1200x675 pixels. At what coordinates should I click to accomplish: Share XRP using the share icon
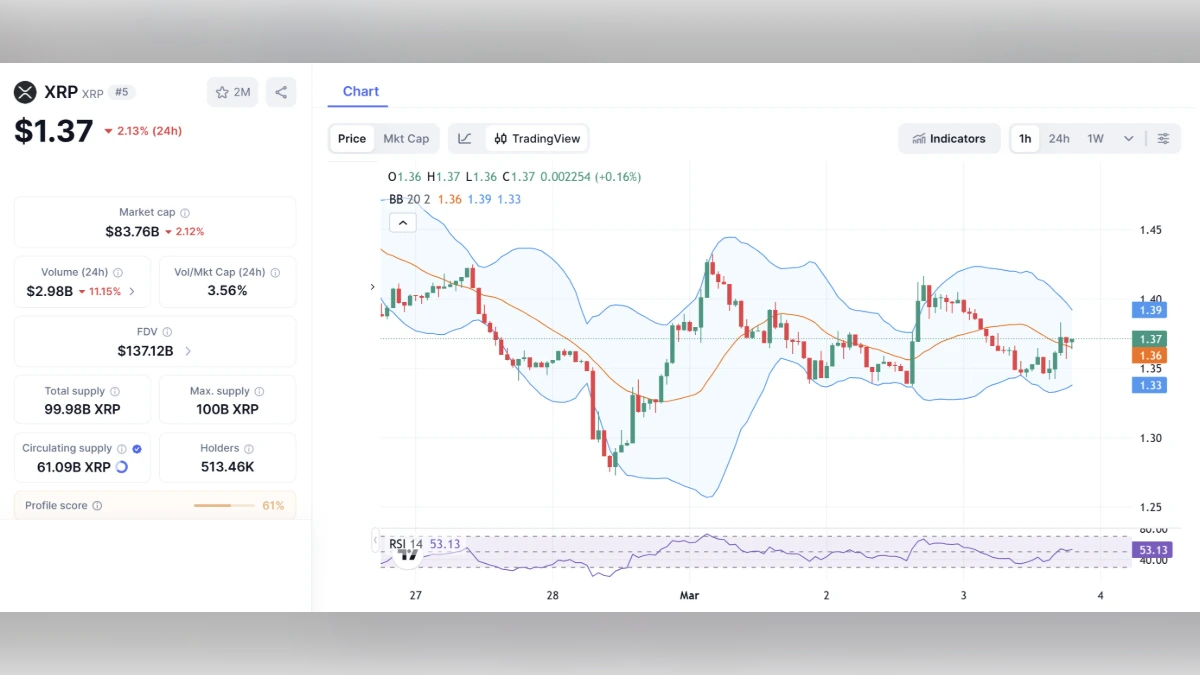pyautogui.click(x=281, y=91)
